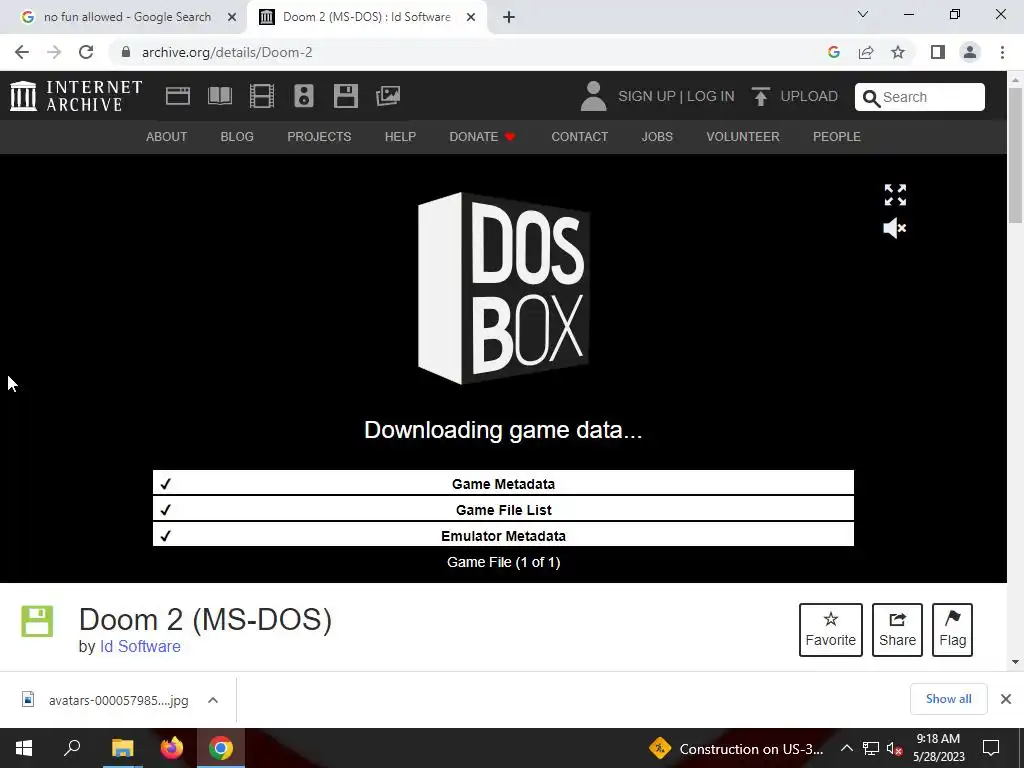Click the address bar URL
The image size is (1024, 768).
click(x=227, y=52)
